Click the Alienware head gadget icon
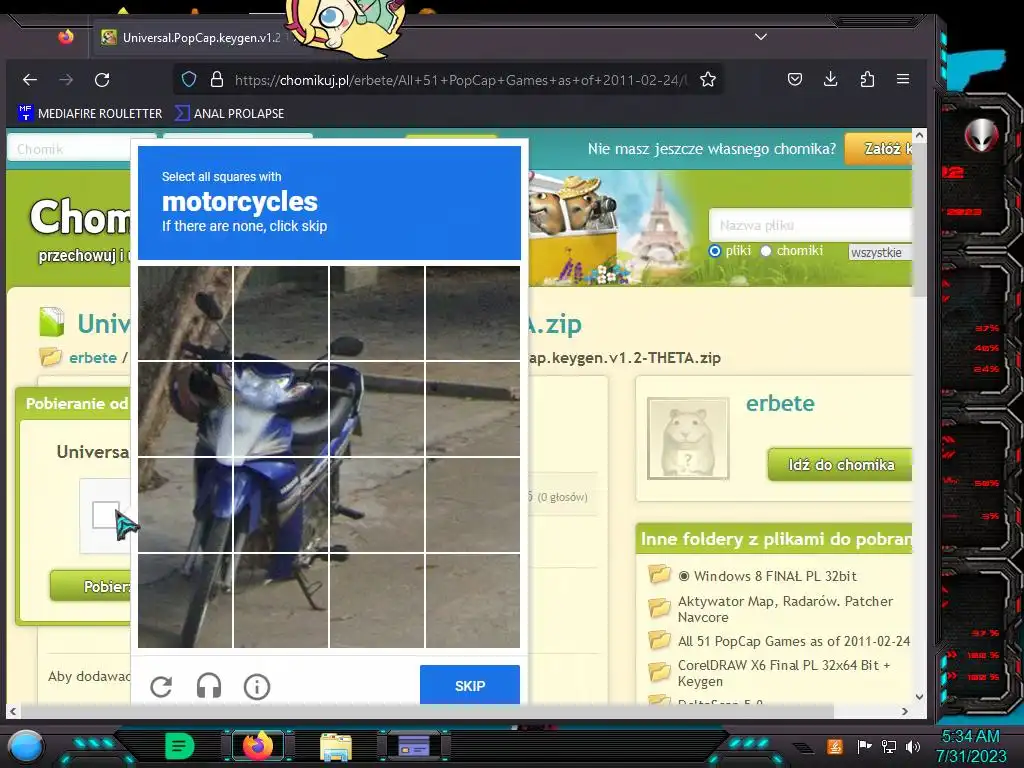Screen dimensions: 1024x768 click(x=981, y=135)
